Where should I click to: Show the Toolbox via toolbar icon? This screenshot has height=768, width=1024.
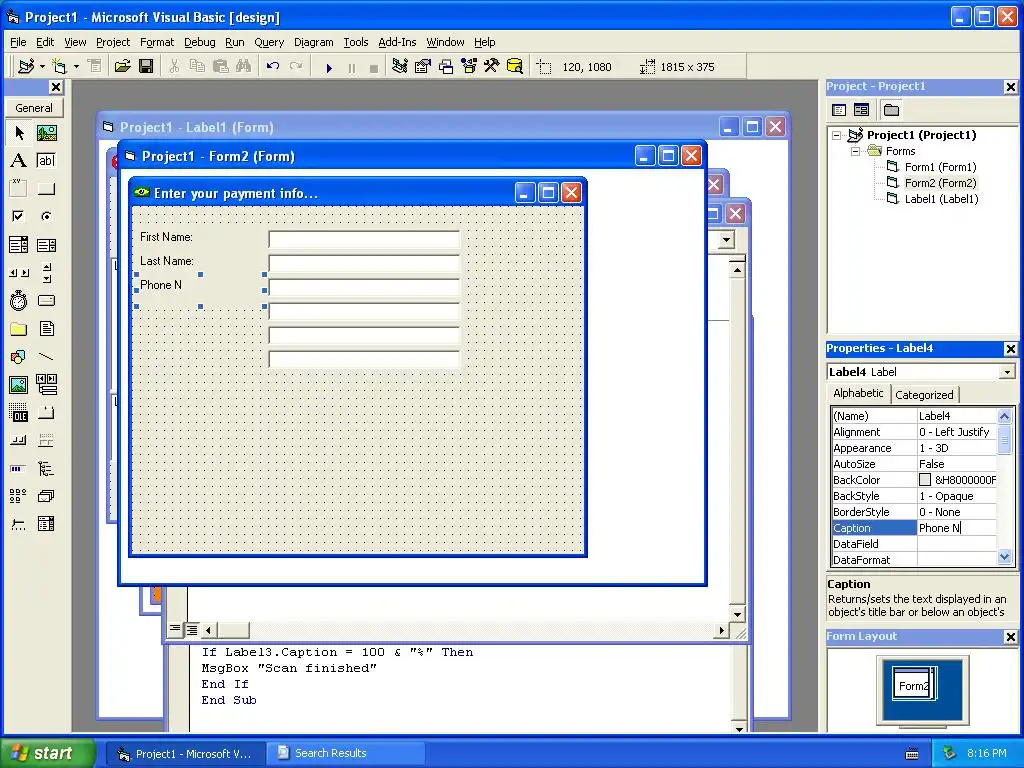click(x=492, y=66)
